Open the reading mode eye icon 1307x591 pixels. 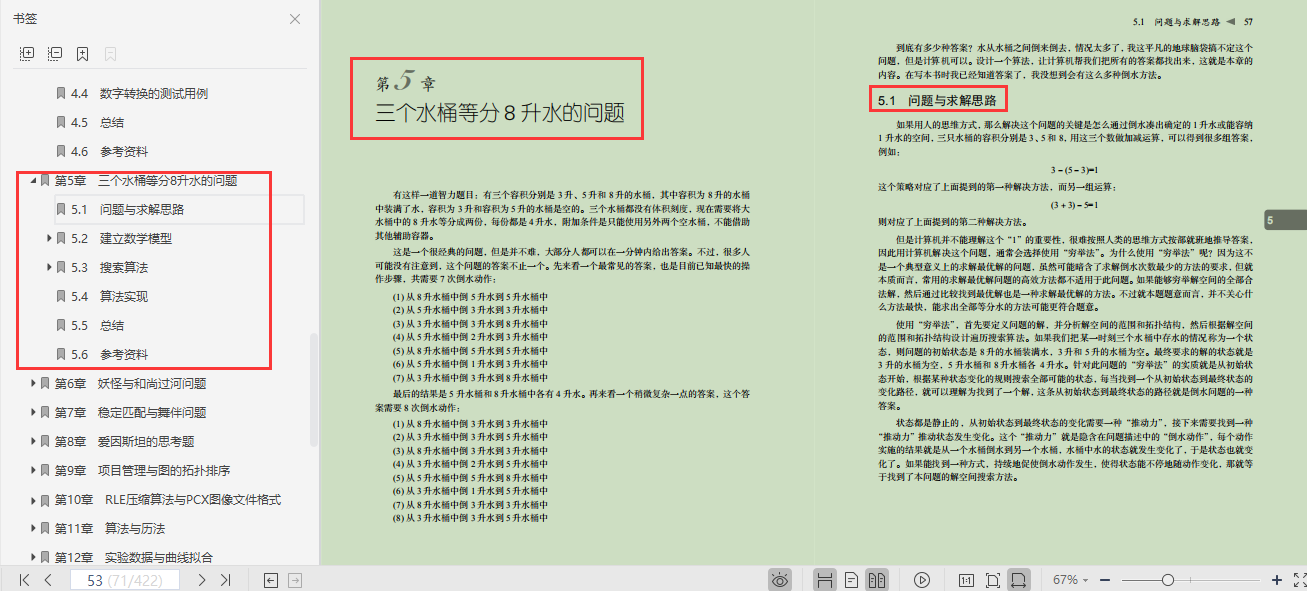(779, 580)
